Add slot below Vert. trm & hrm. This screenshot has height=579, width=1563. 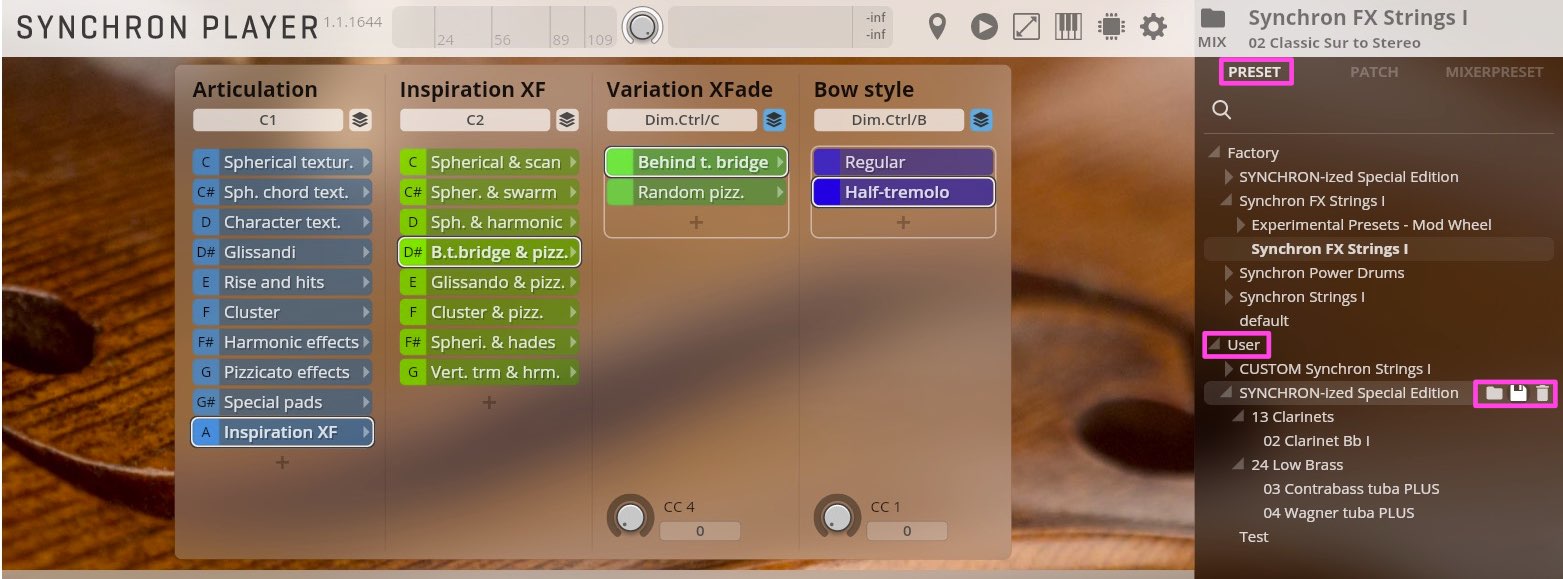point(489,402)
